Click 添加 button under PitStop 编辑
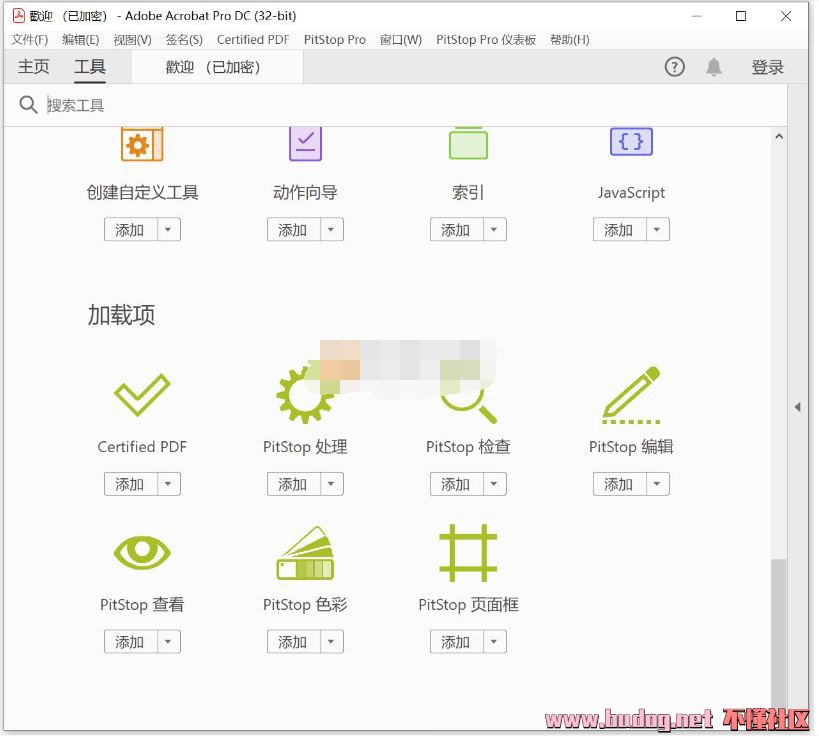Screen dimensions: 819x740 (619, 484)
